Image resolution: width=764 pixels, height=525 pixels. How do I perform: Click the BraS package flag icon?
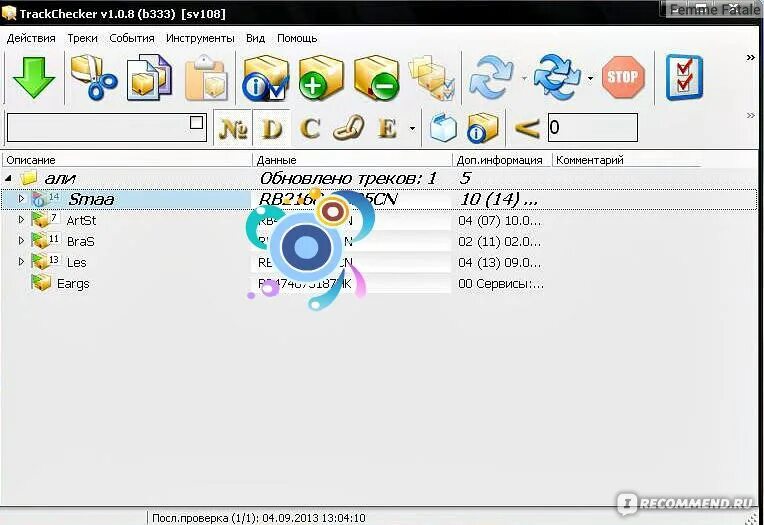pos(40,241)
